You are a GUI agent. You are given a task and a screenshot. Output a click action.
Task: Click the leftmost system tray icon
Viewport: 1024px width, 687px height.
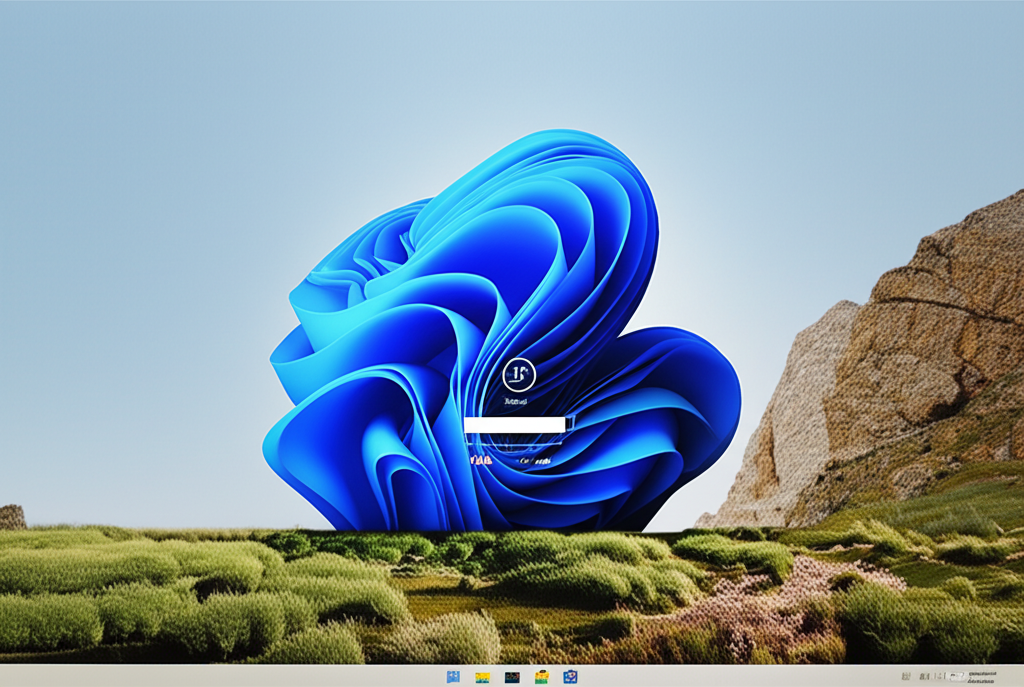pos(906,677)
